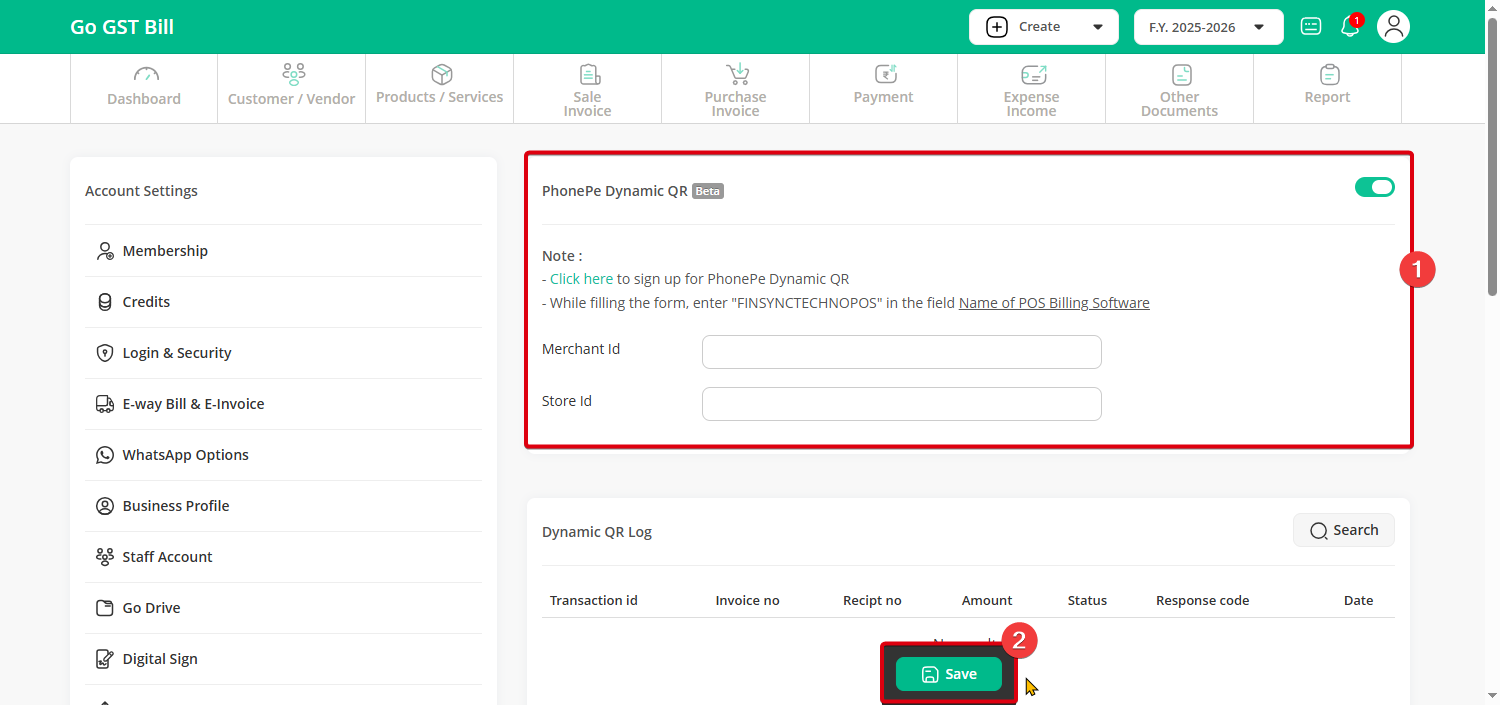The image size is (1500, 705).
Task: Go to Expense Income tab
Action: click(x=1031, y=89)
